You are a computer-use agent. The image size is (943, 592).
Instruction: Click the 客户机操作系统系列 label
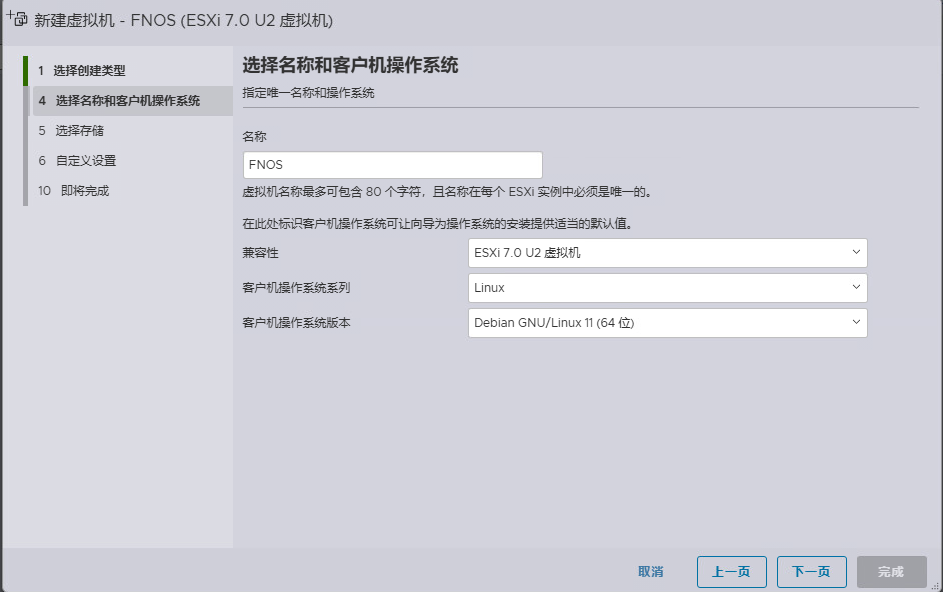pos(296,288)
